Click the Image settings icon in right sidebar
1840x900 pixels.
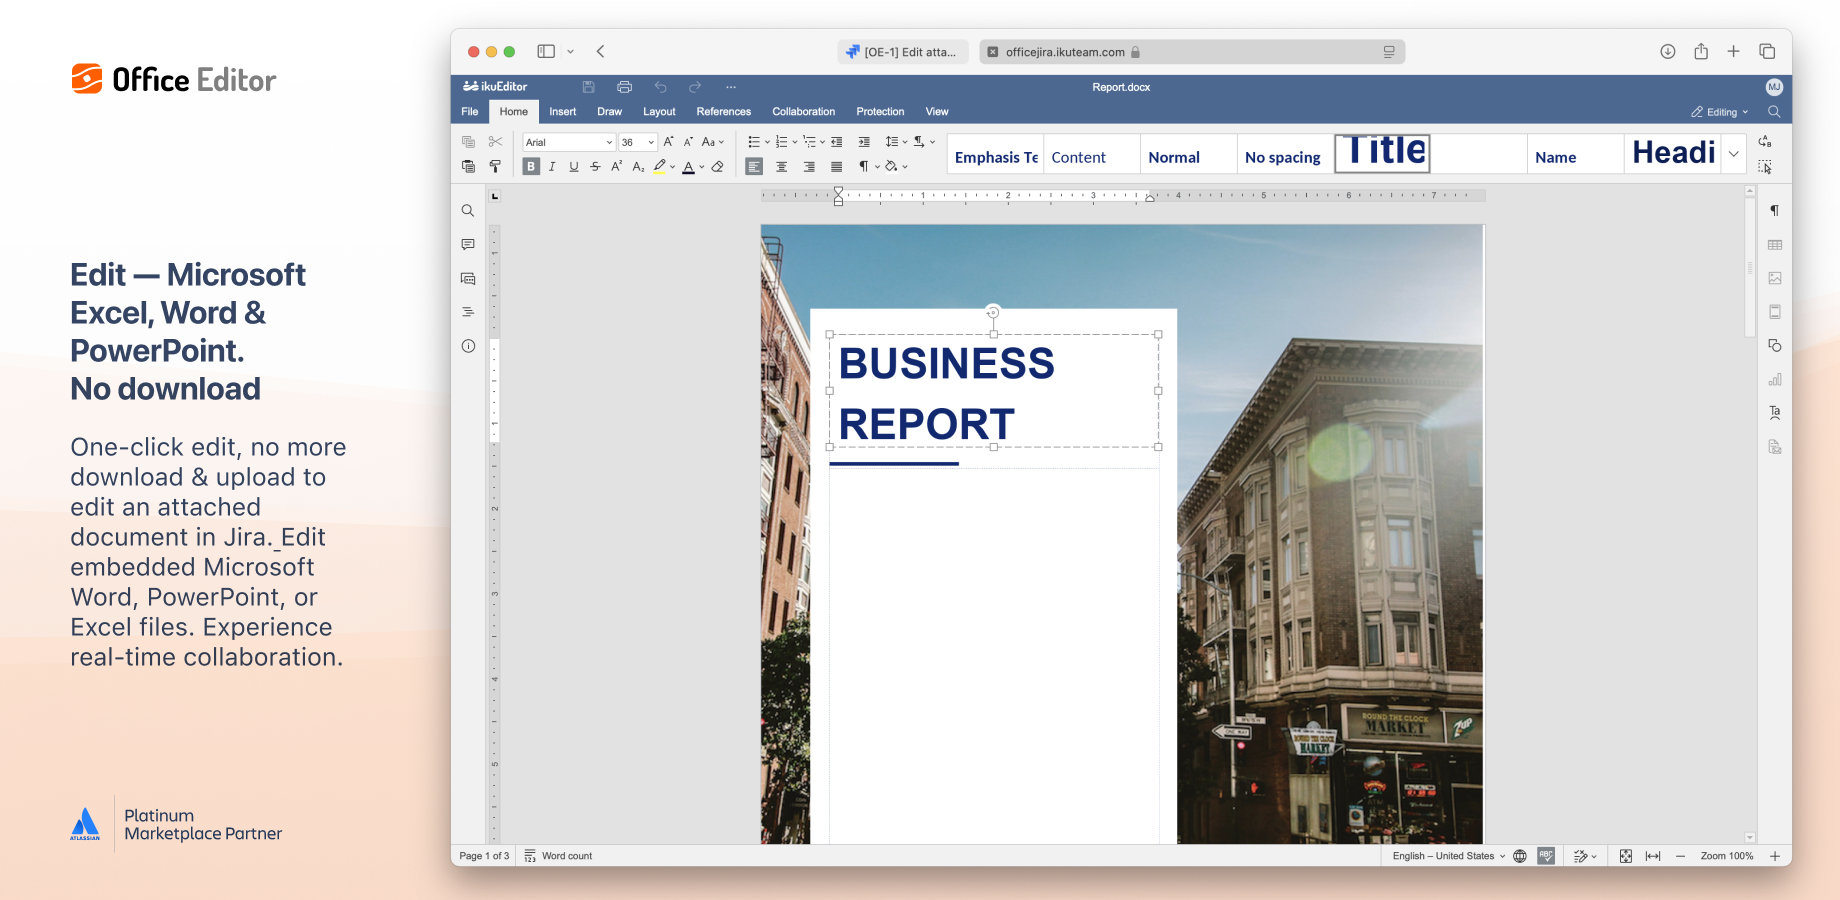tap(1775, 278)
